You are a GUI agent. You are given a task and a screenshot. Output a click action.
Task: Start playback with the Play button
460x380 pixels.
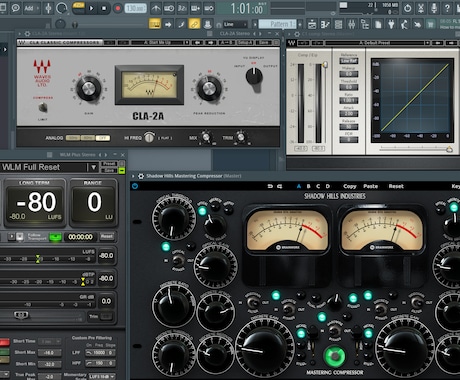tap(91, 8)
